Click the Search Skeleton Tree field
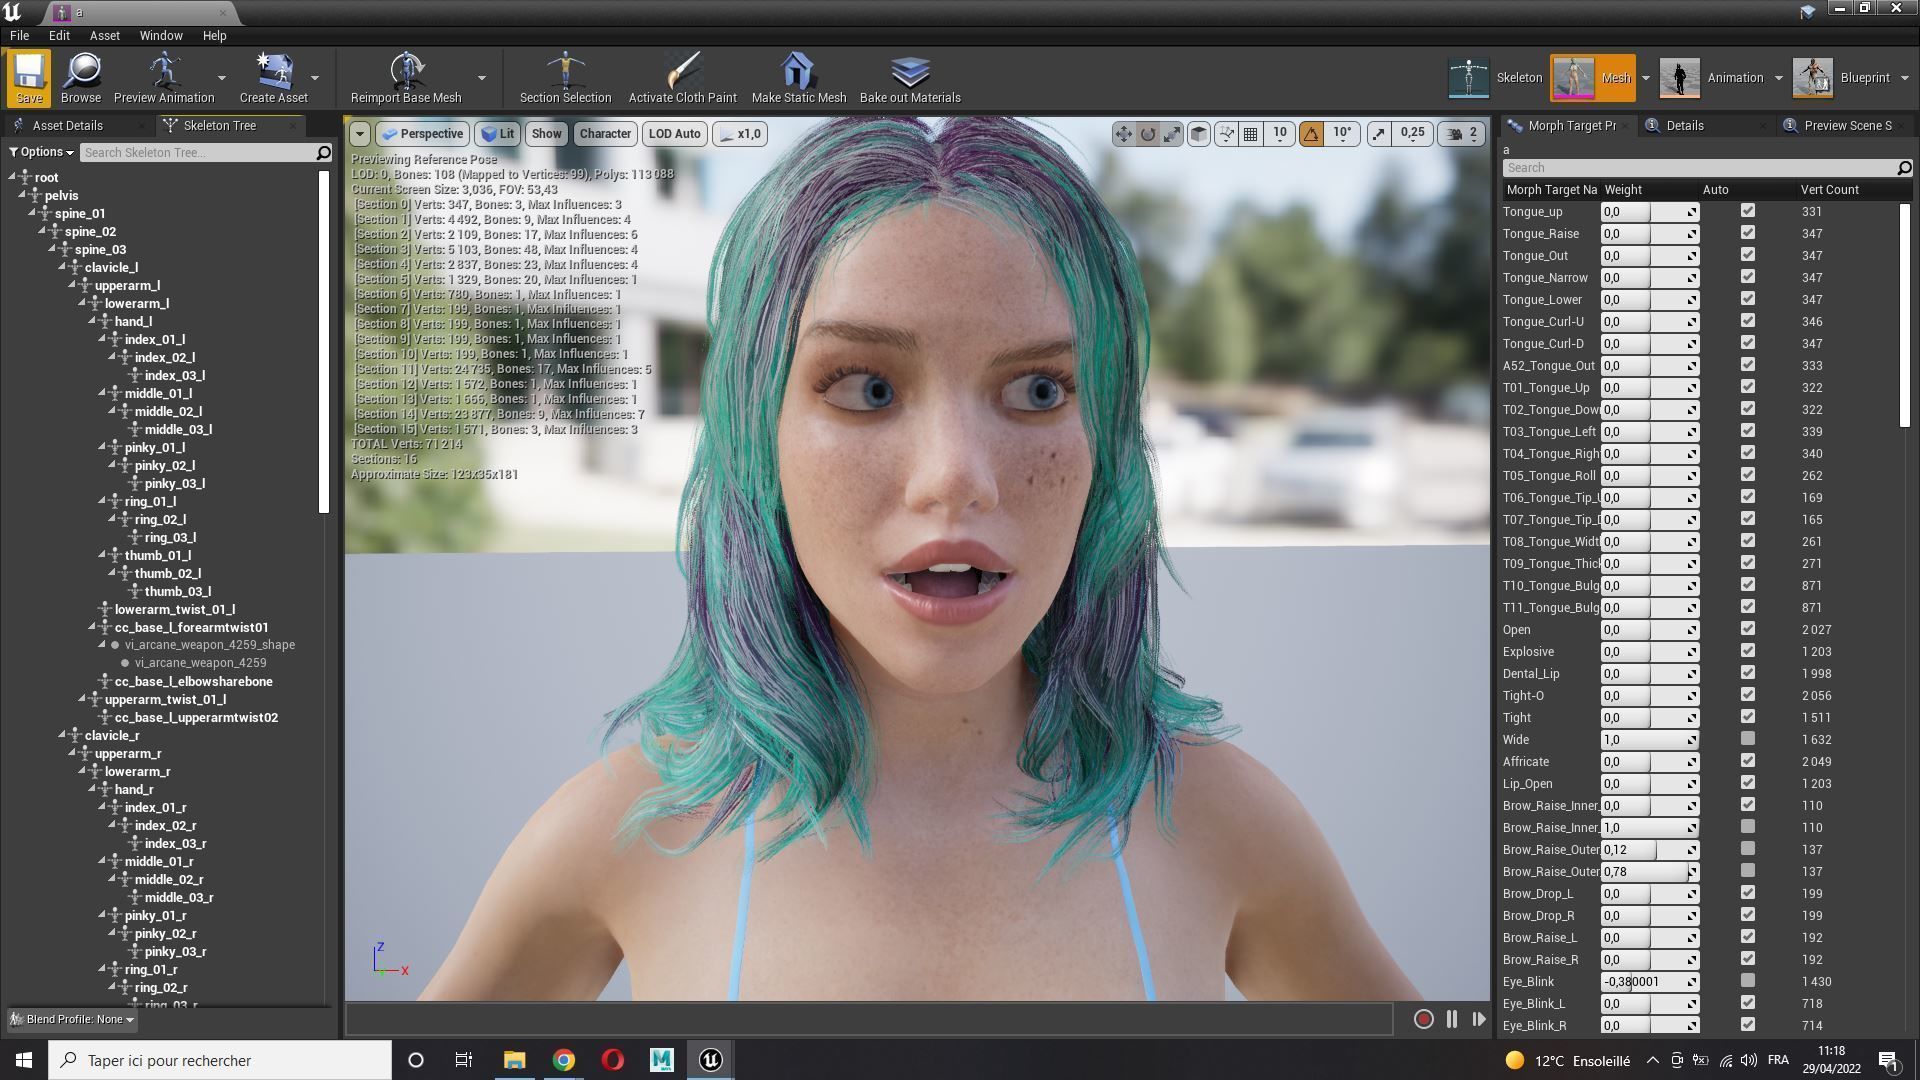Screen dimensions: 1920x1080 (197, 152)
